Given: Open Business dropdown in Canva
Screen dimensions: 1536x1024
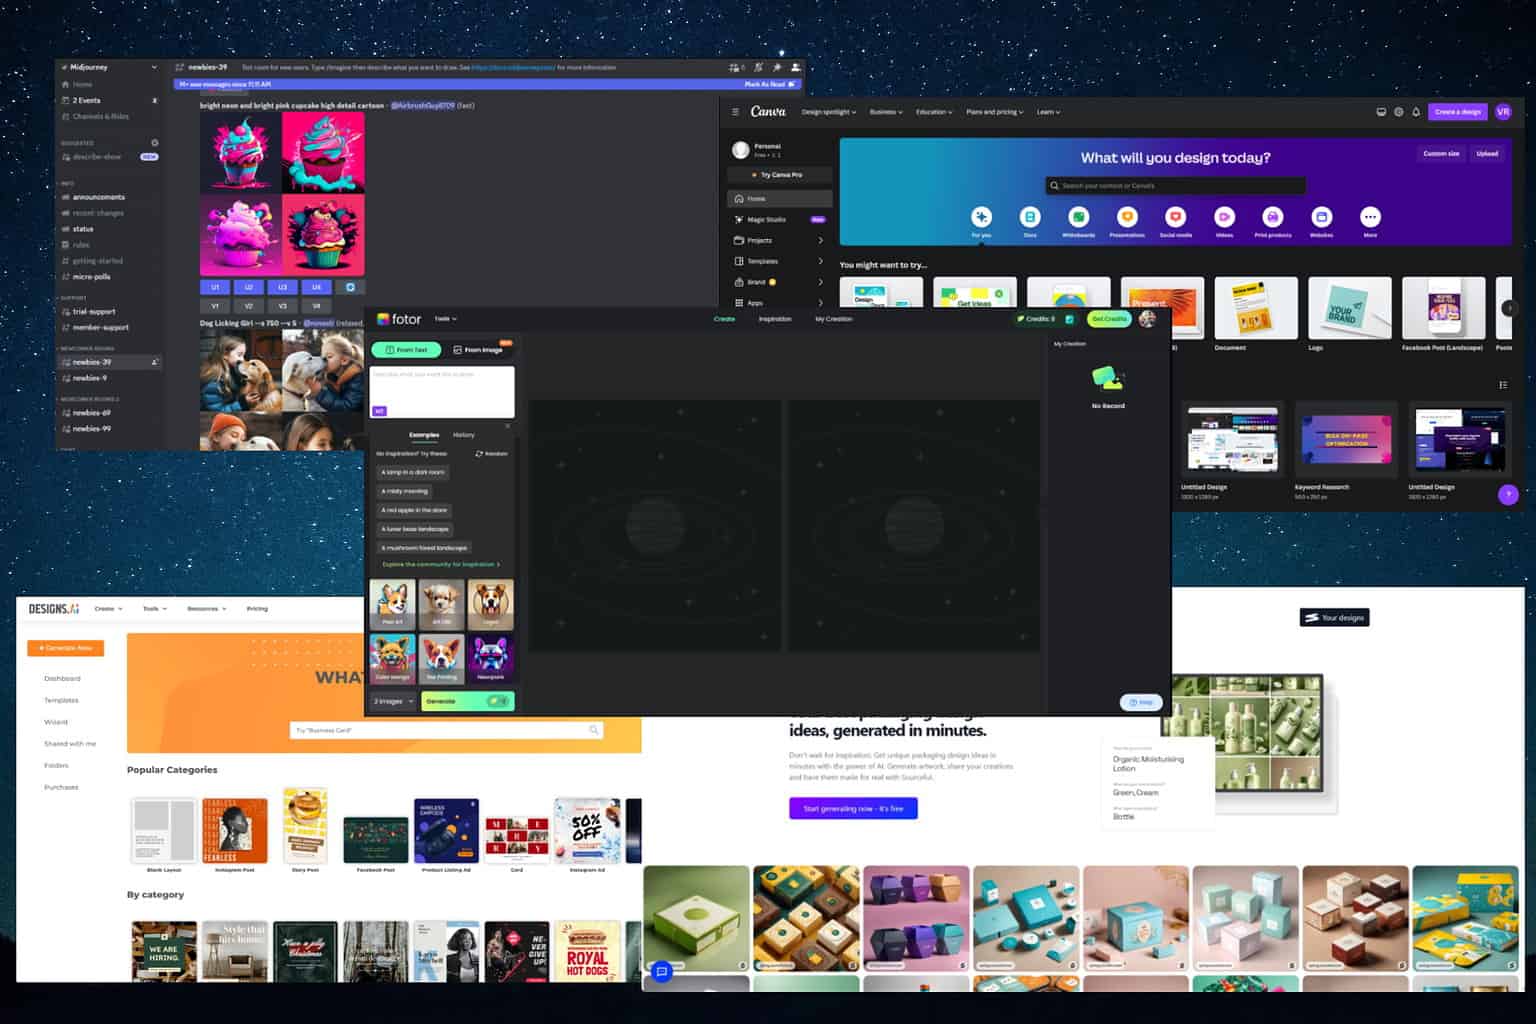Looking at the screenshot, I should 886,112.
